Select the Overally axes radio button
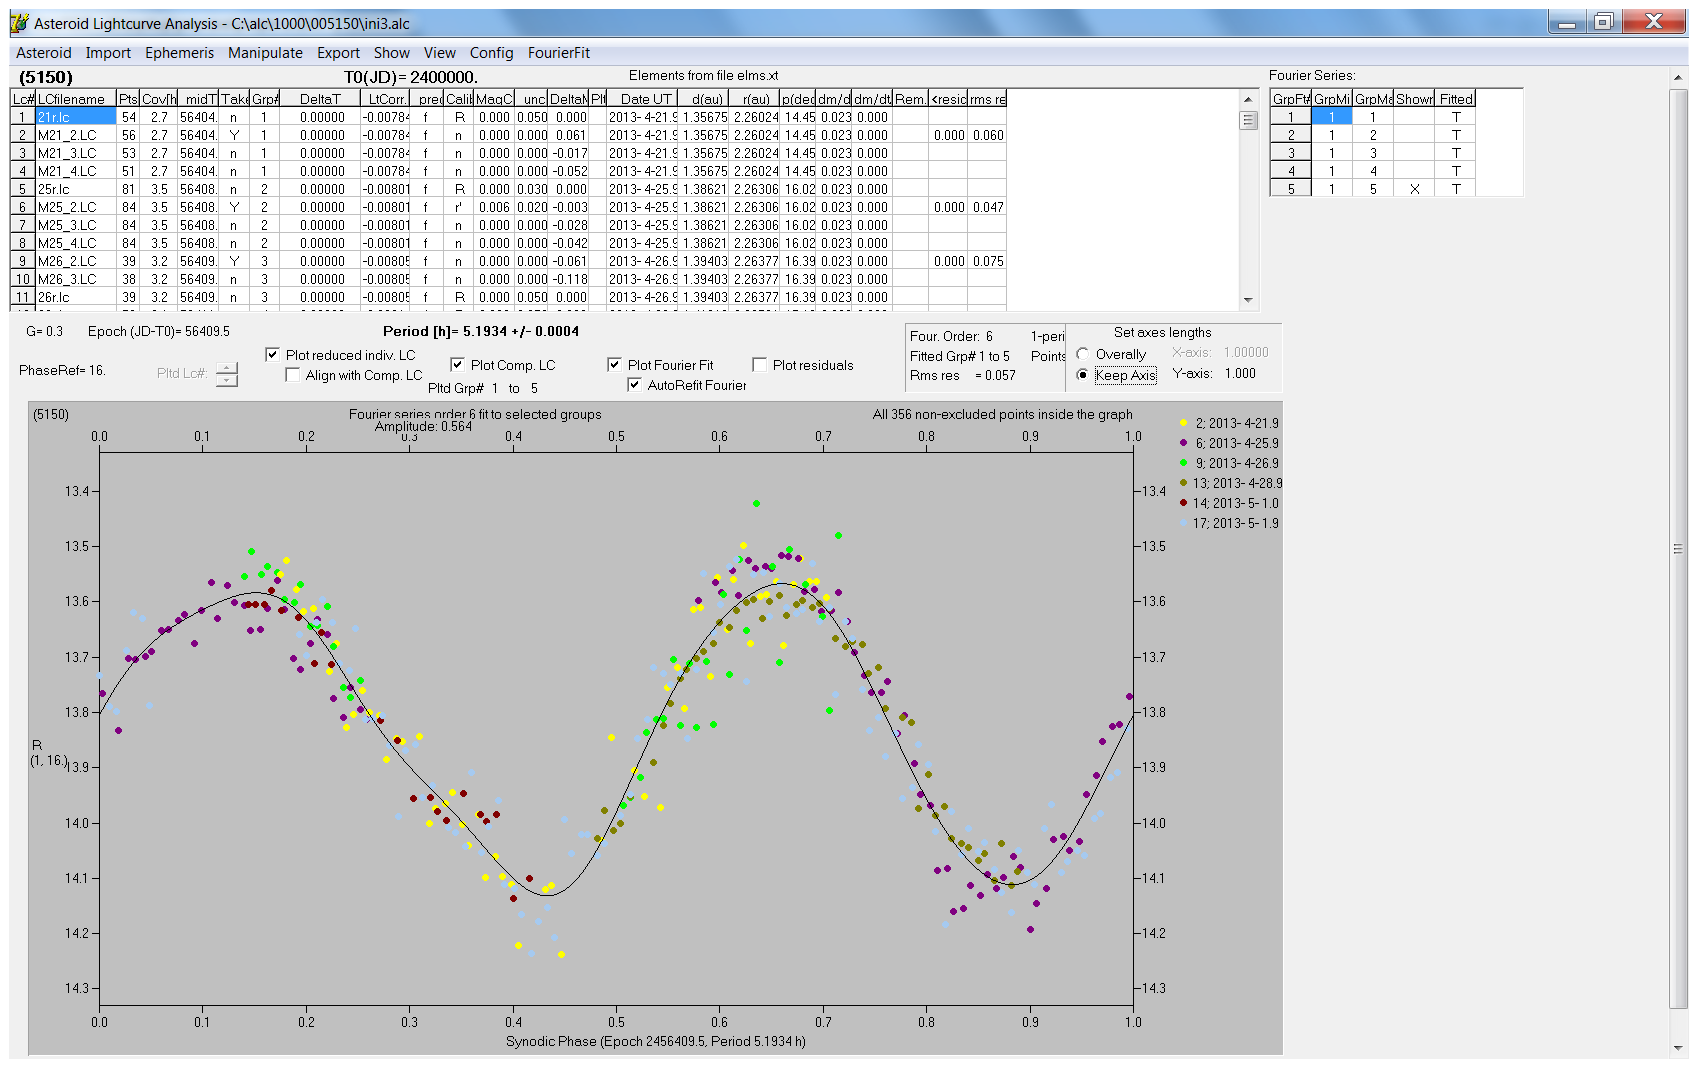 pyautogui.click(x=1083, y=354)
